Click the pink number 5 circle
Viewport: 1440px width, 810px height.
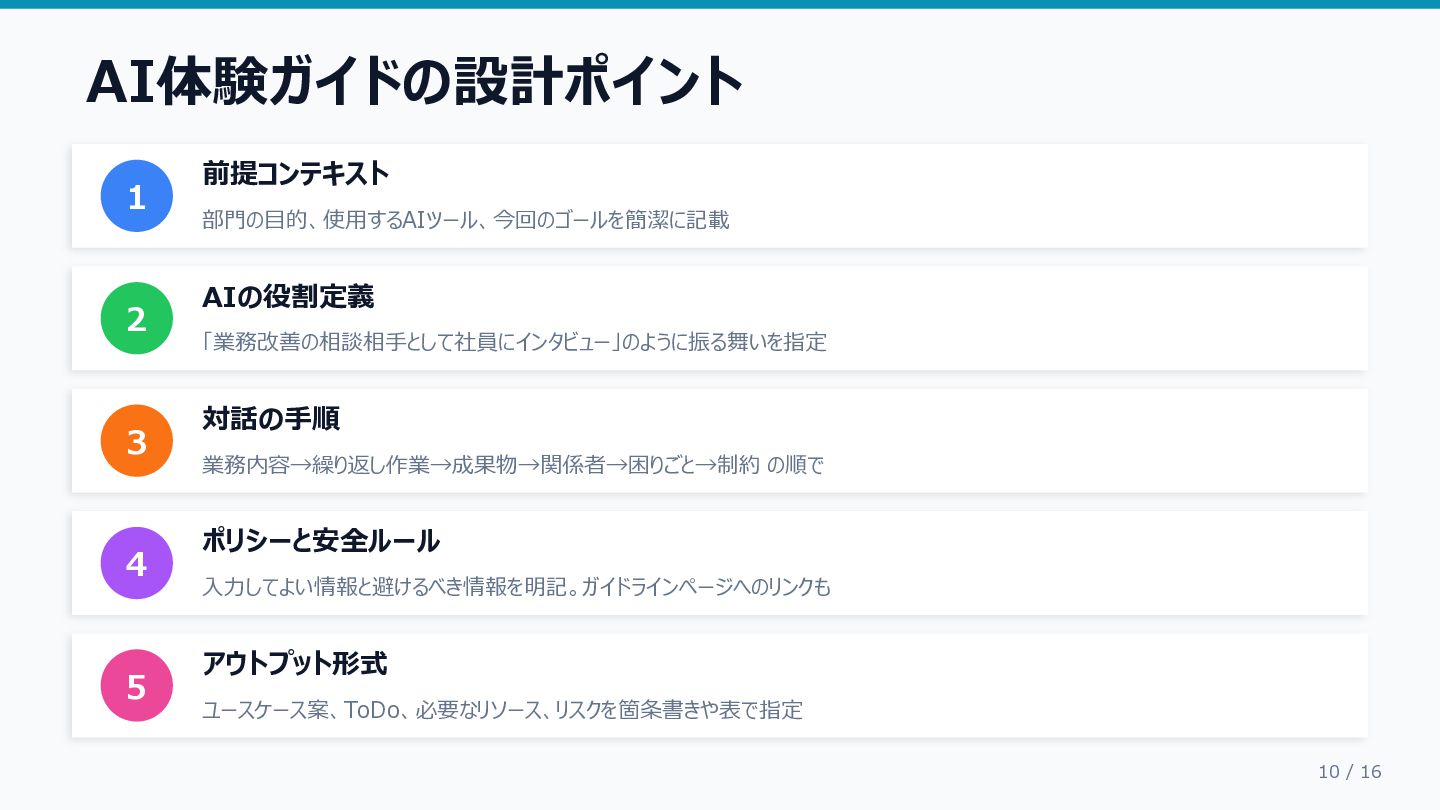tap(137, 686)
